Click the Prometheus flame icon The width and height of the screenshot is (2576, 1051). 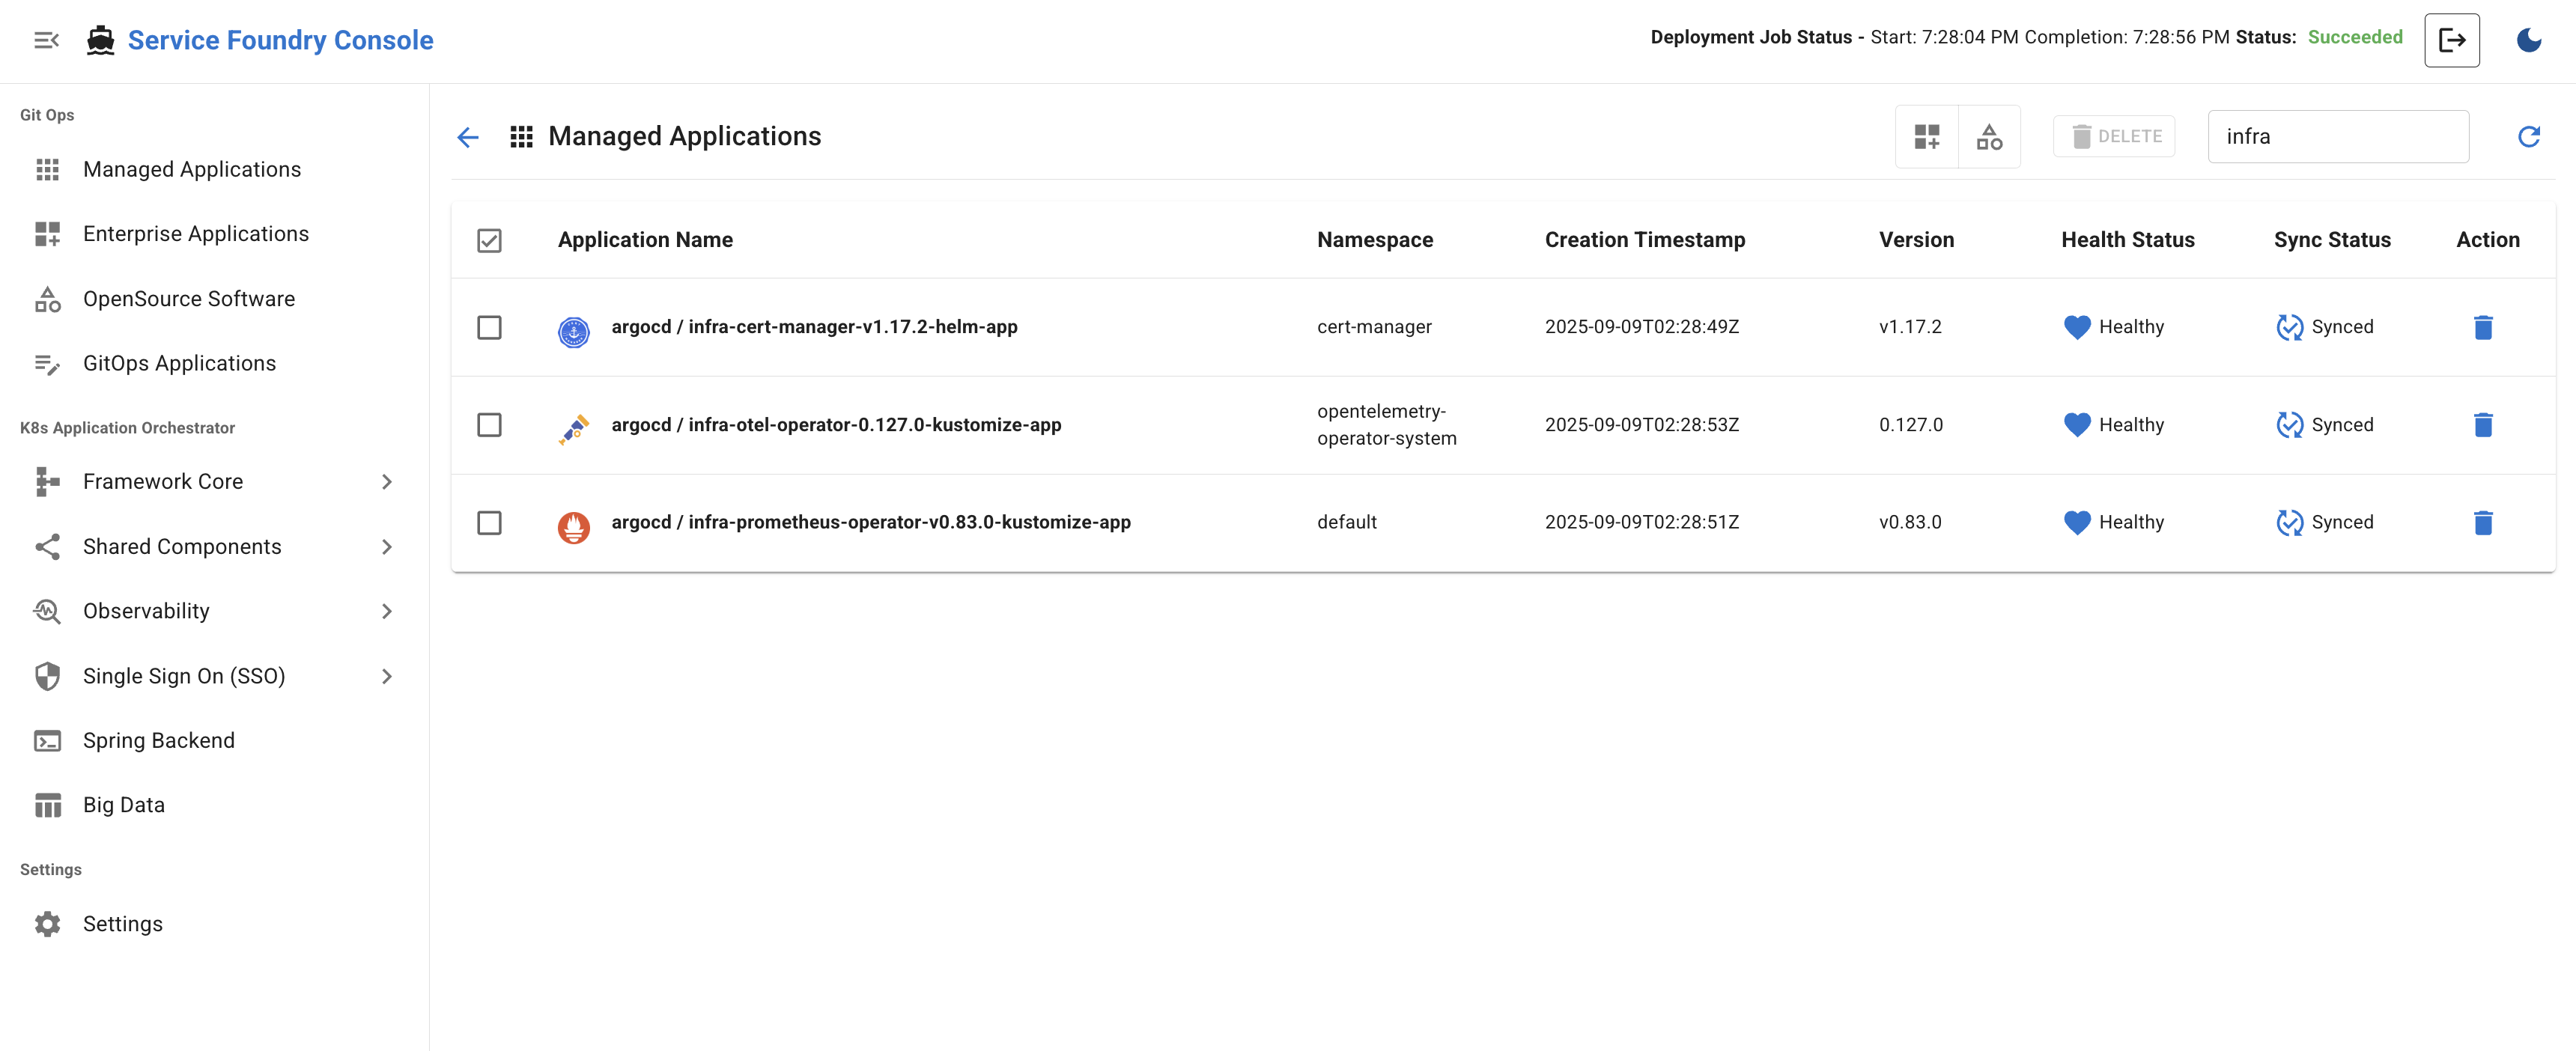coord(574,527)
